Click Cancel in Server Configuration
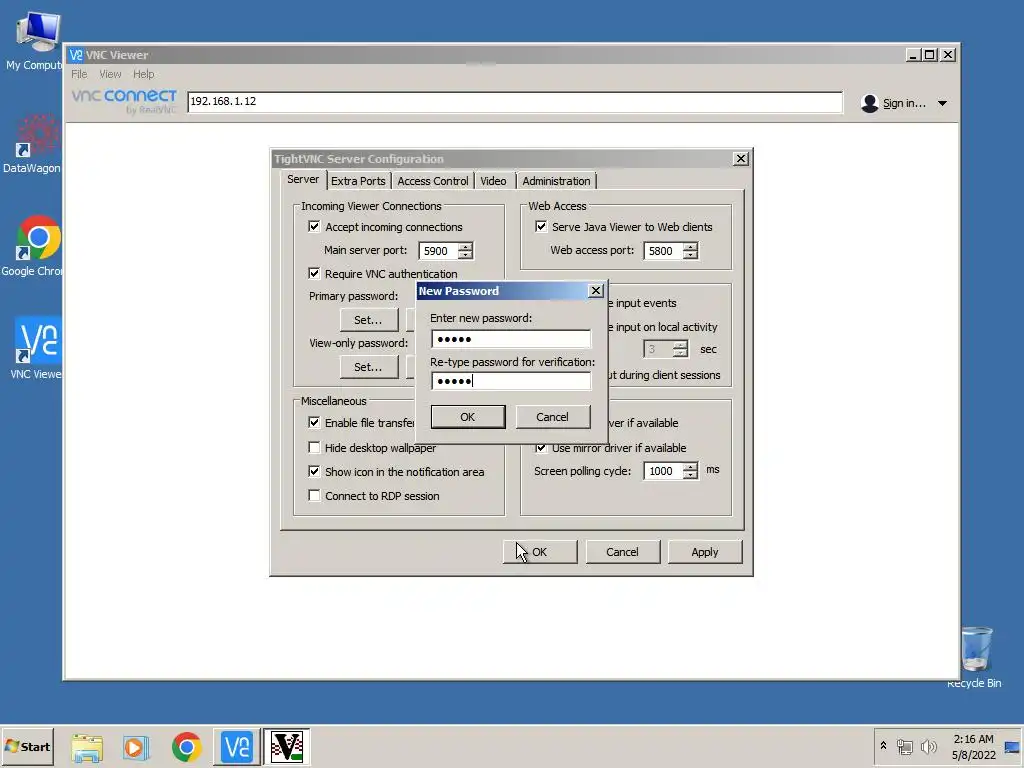 click(622, 552)
